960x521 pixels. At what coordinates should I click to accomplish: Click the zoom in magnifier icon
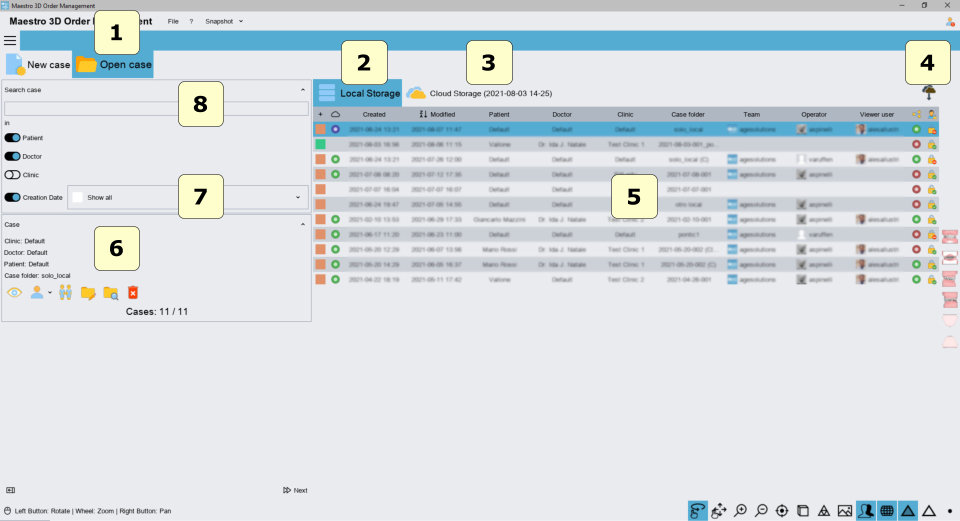point(740,511)
